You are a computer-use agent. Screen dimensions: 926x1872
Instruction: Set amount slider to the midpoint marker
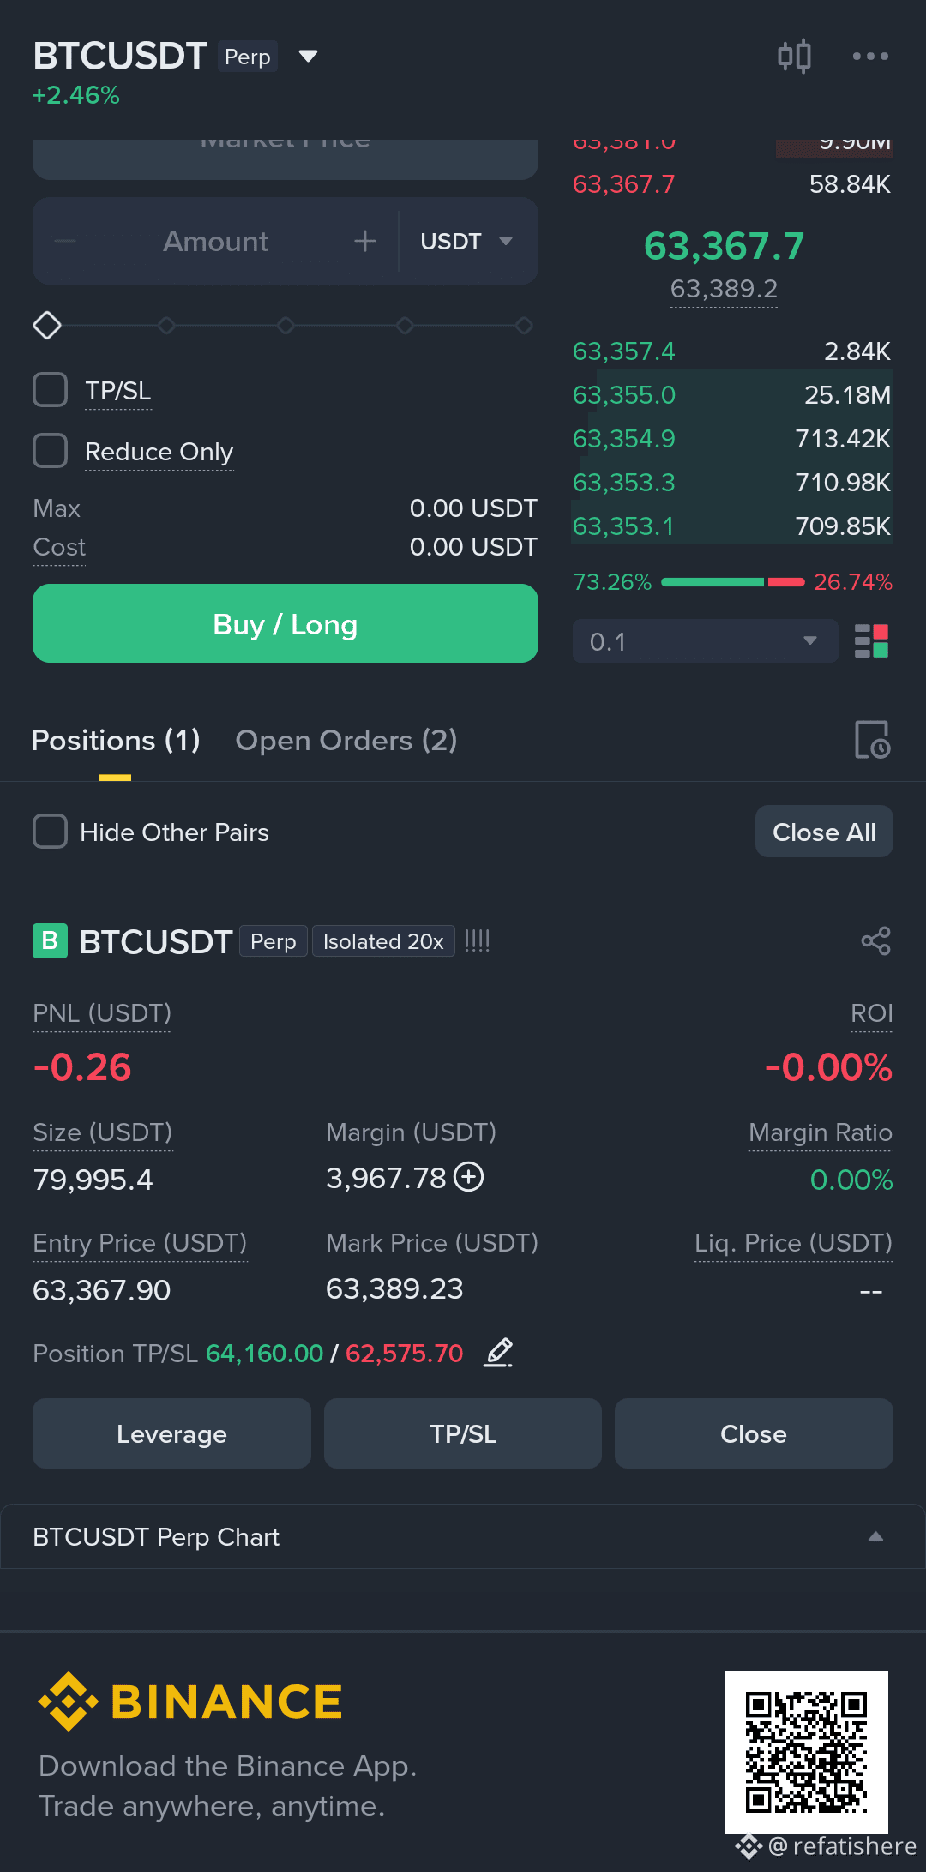click(285, 325)
